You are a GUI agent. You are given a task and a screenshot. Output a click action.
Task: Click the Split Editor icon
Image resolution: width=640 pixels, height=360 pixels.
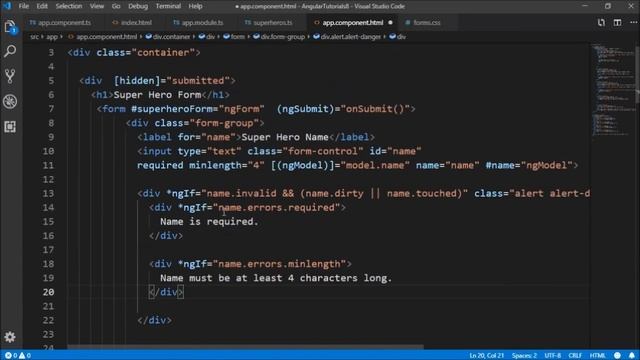point(617,22)
